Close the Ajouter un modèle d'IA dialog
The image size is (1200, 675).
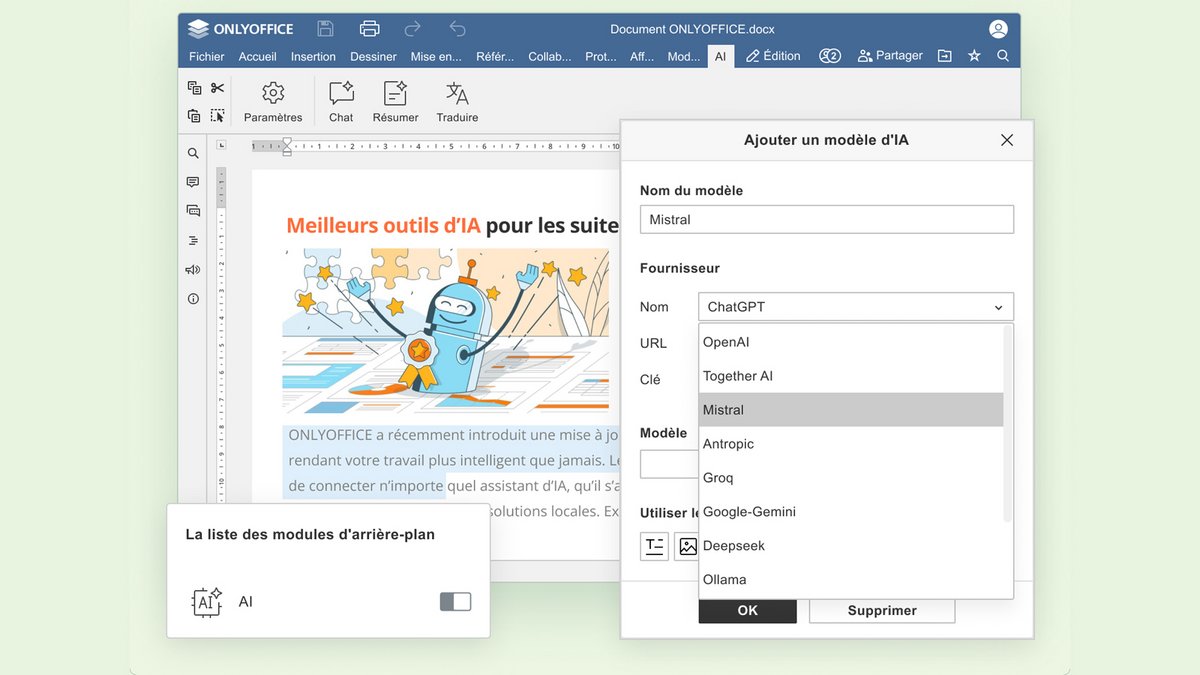tap(1007, 140)
